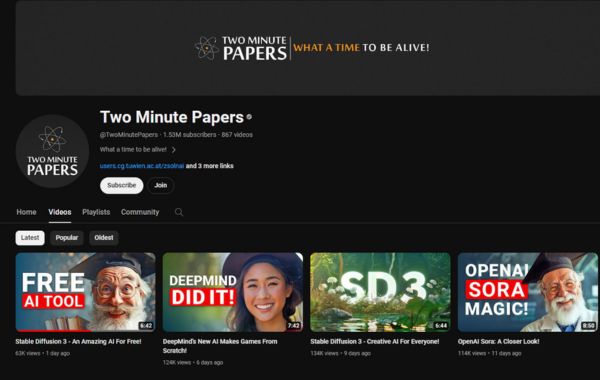
Task: Go to the Community tab
Action: (x=140, y=212)
